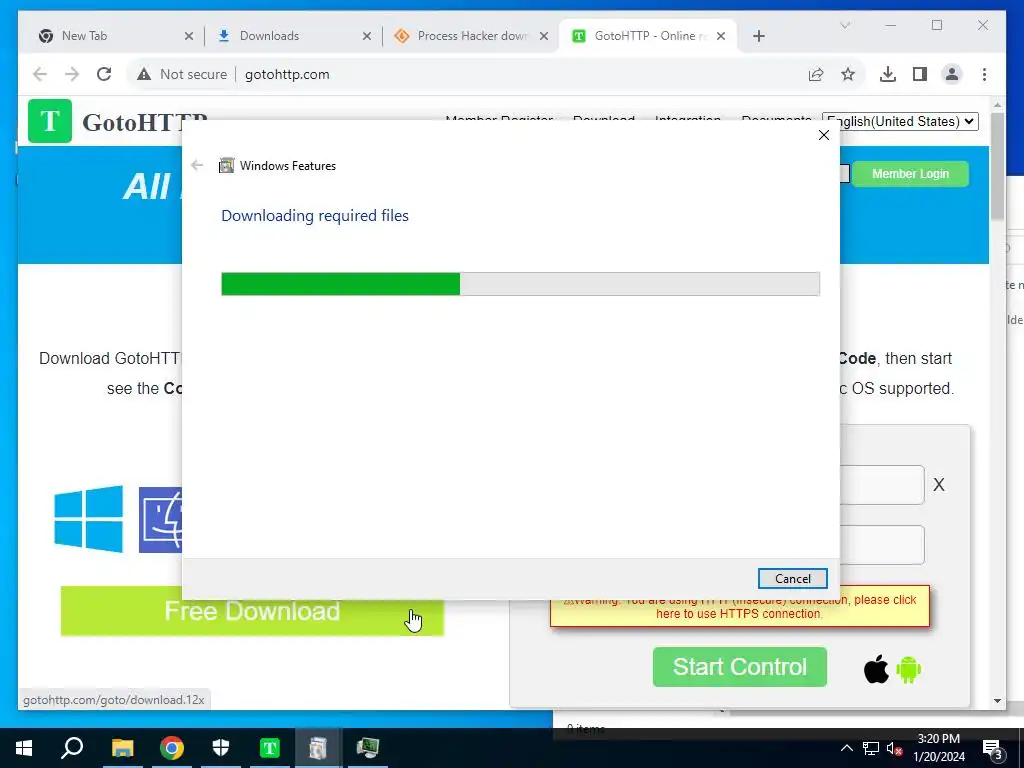Open File Explorer from taskbar
1024x768 pixels.
(x=122, y=748)
